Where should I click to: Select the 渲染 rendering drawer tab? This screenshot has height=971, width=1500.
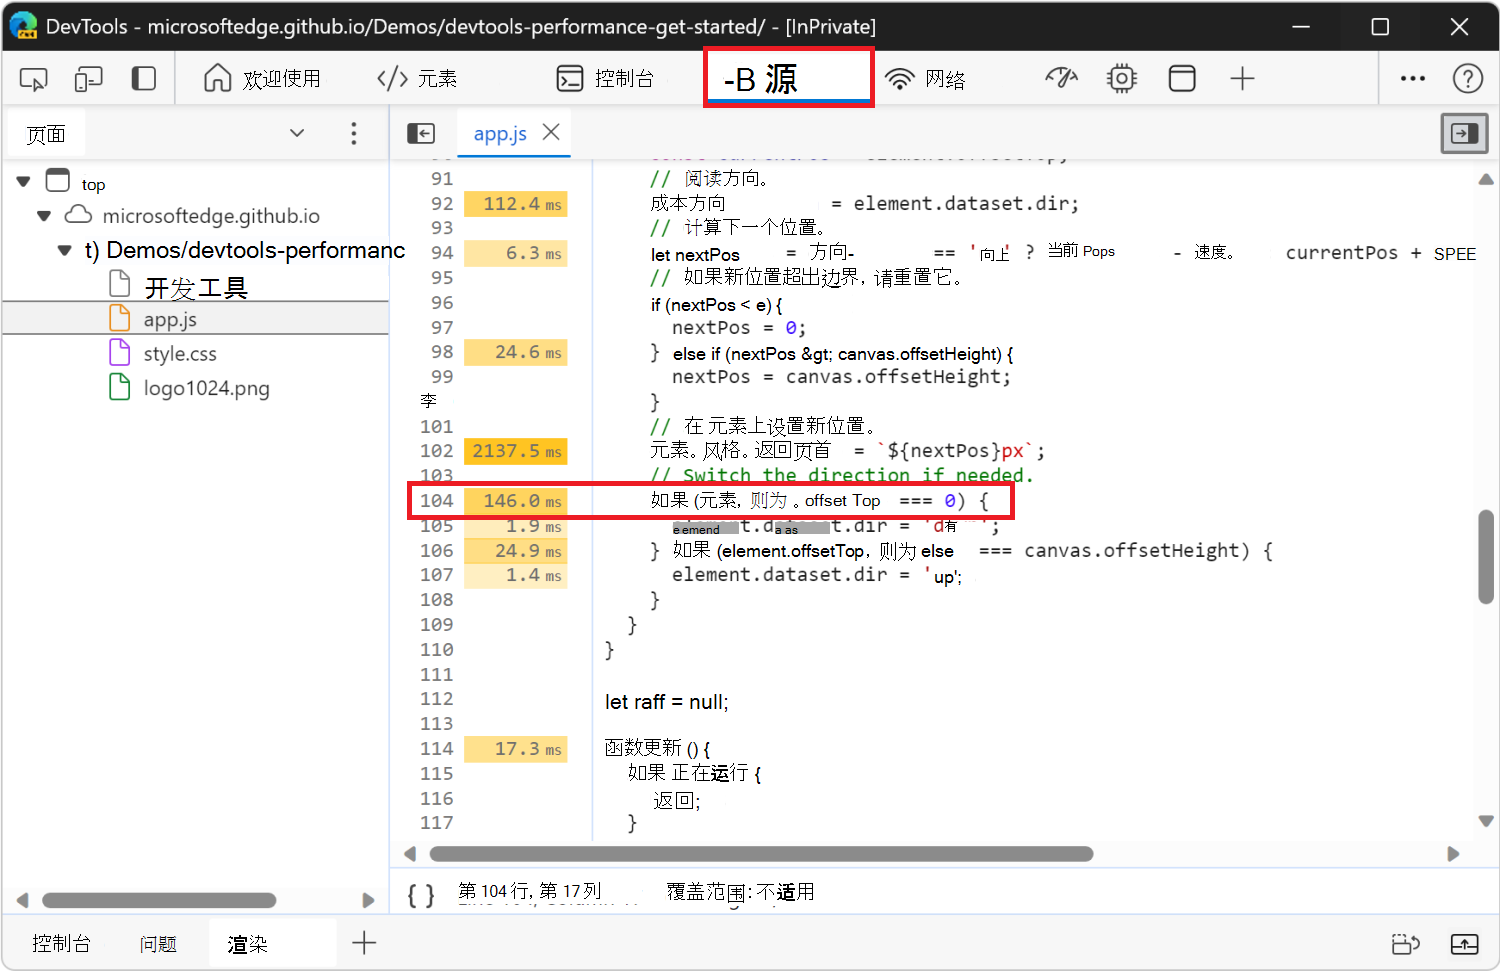tap(248, 944)
